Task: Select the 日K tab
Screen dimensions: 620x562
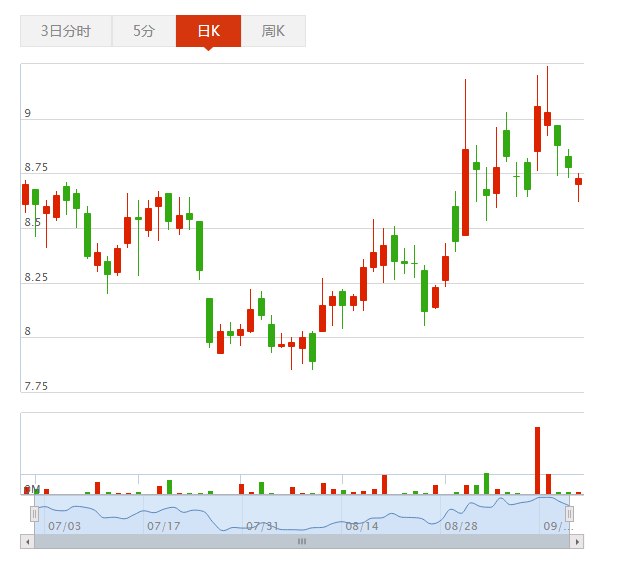Action: pyautogui.click(x=208, y=31)
